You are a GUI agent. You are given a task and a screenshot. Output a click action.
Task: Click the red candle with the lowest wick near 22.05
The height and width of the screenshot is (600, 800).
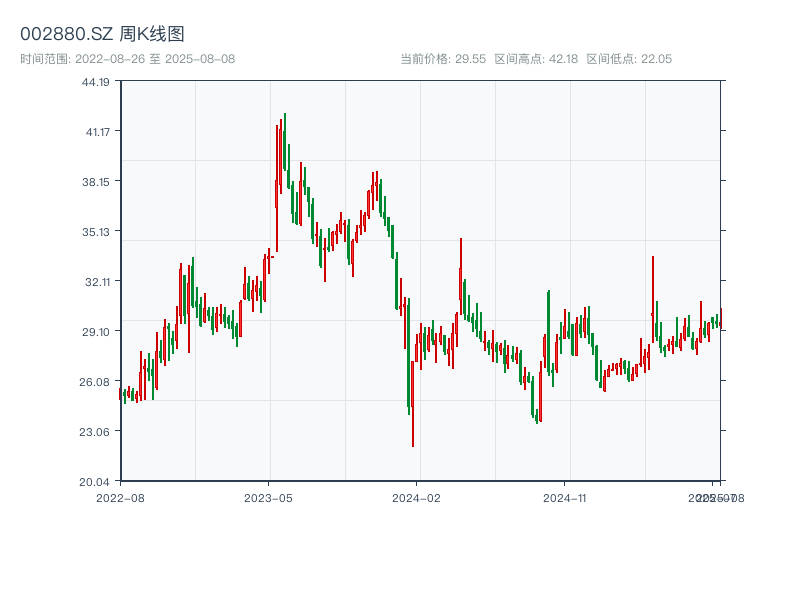413,403
